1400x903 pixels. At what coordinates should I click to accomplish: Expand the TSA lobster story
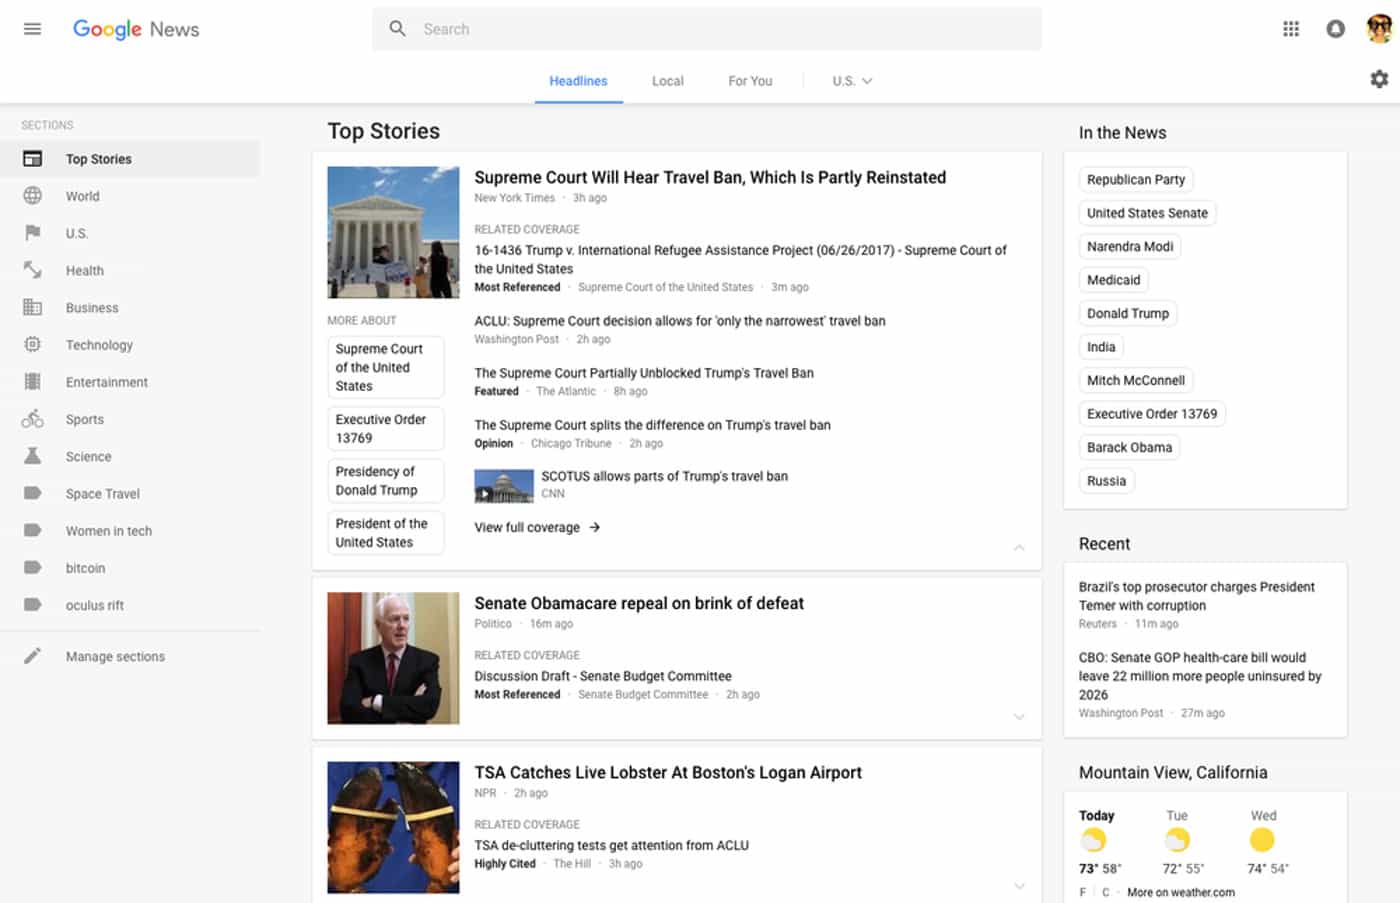click(1019, 886)
